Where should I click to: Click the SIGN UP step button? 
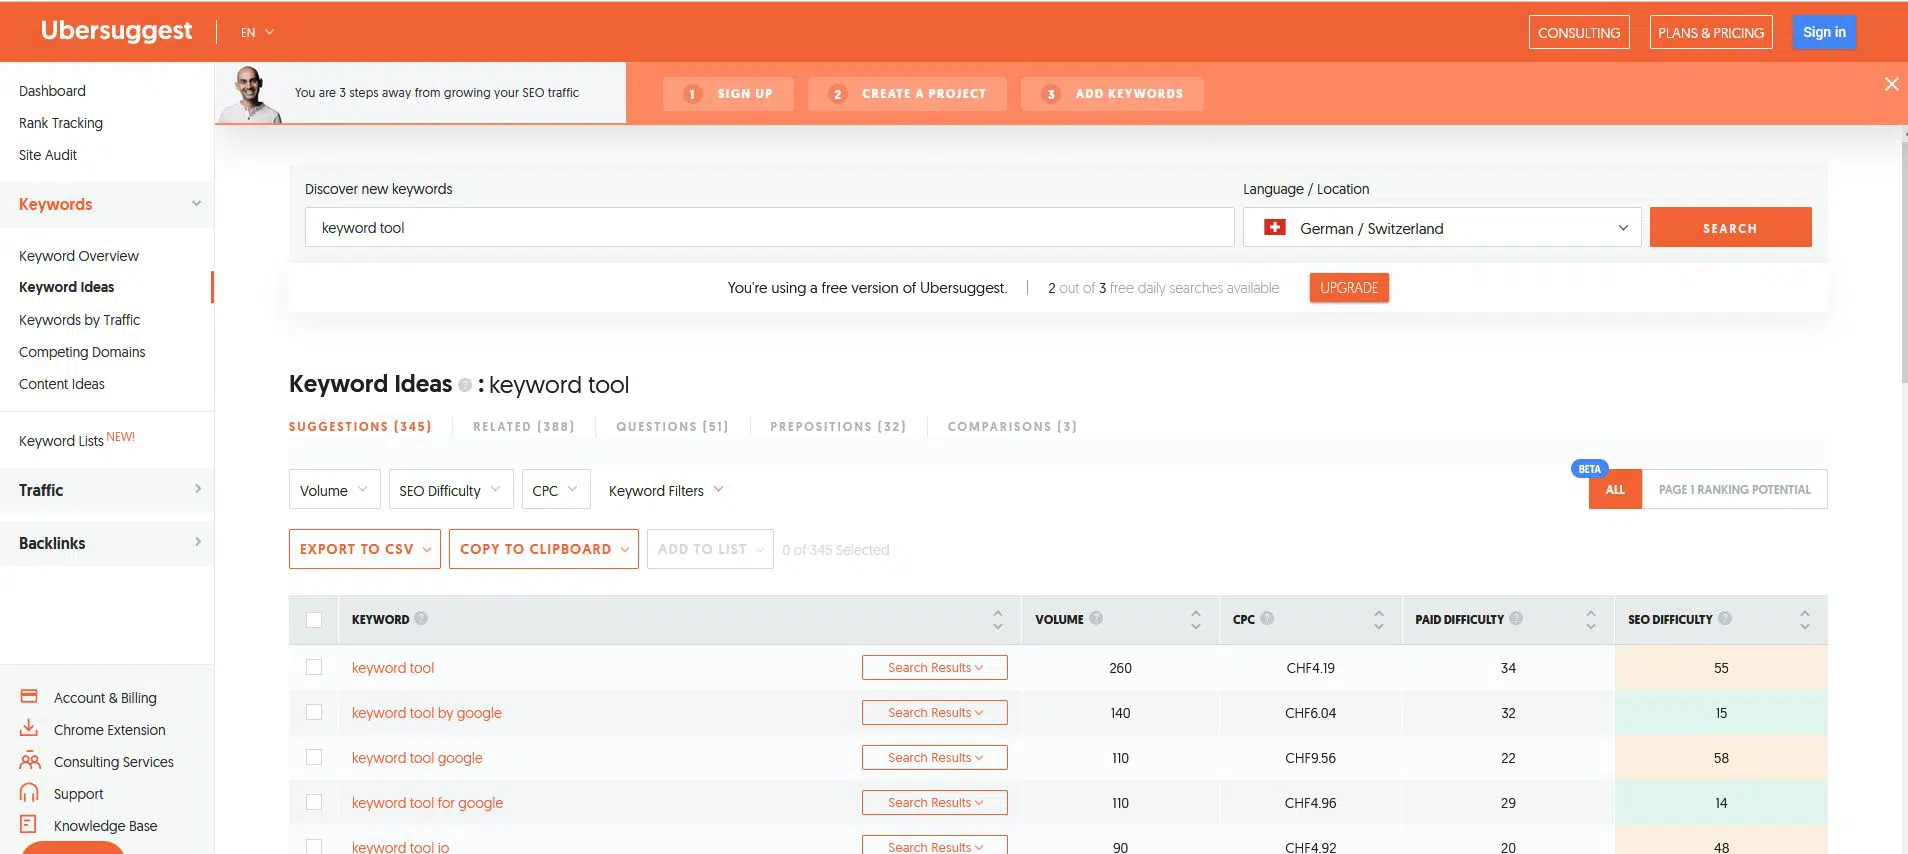pos(728,94)
